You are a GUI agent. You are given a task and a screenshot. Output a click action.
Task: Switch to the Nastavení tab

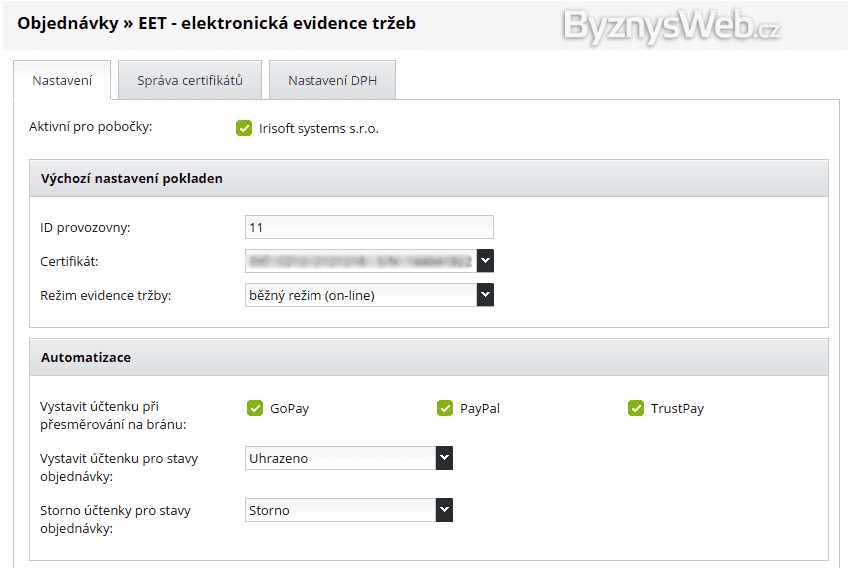(62, 81)
